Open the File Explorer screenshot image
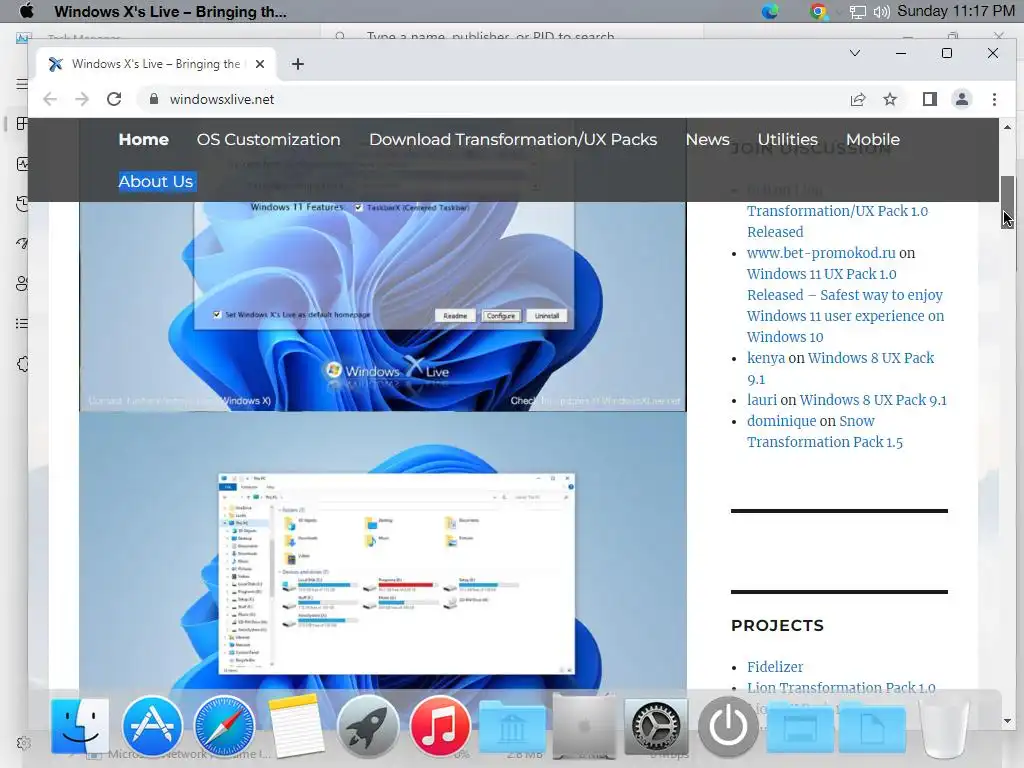The image size is (1024, 768). tap(383, 552)
